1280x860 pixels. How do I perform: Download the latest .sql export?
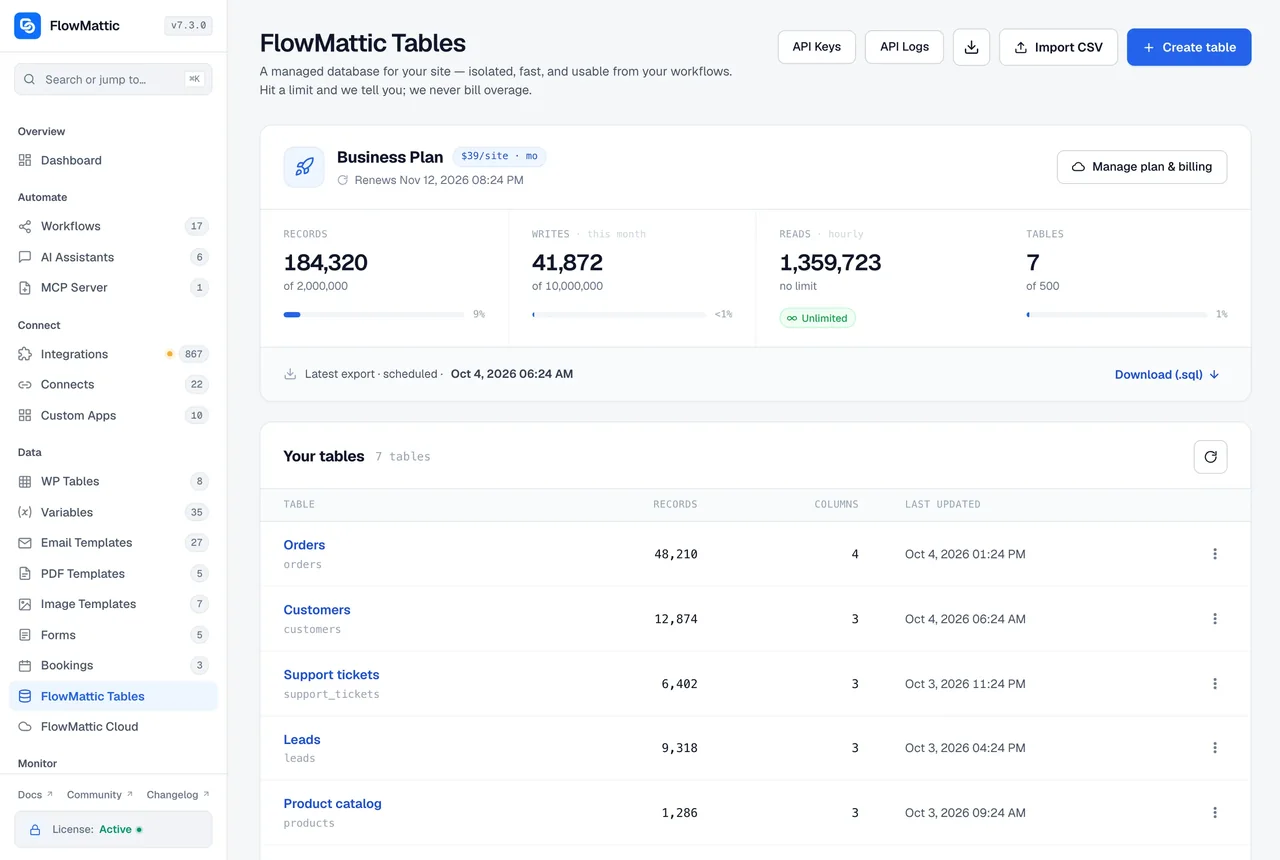coord(1167,374)
